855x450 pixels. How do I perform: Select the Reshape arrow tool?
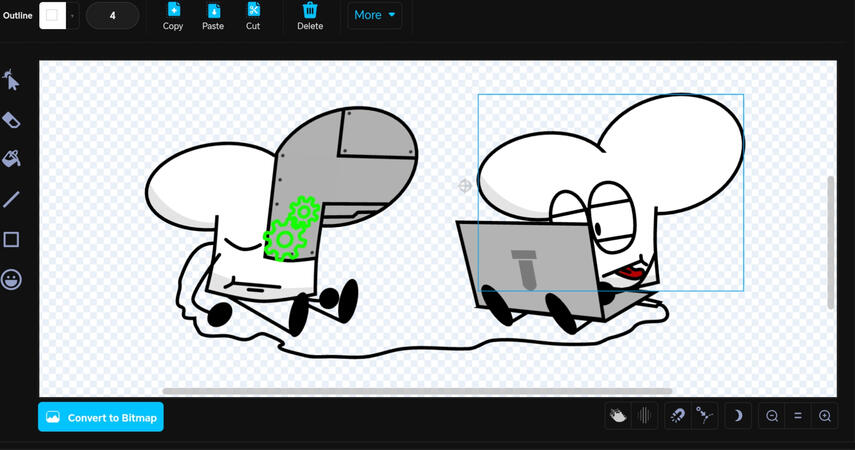click(x=12, y=80)
